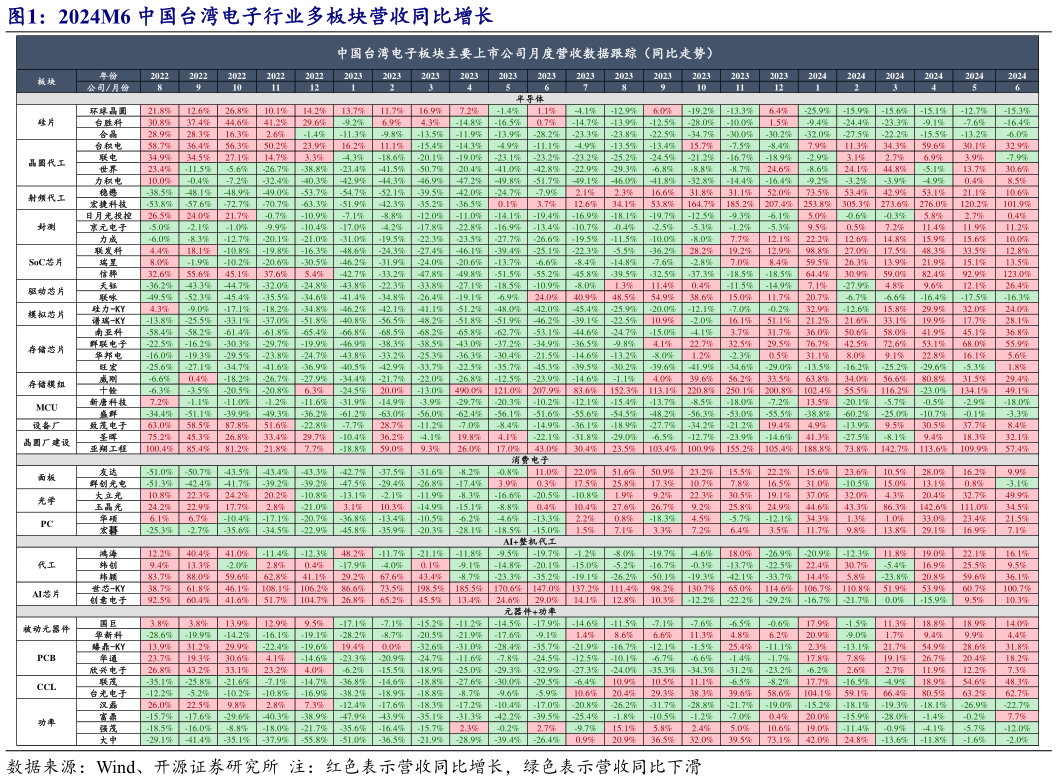Click the company name "台积电"

(x=109, y=146)
